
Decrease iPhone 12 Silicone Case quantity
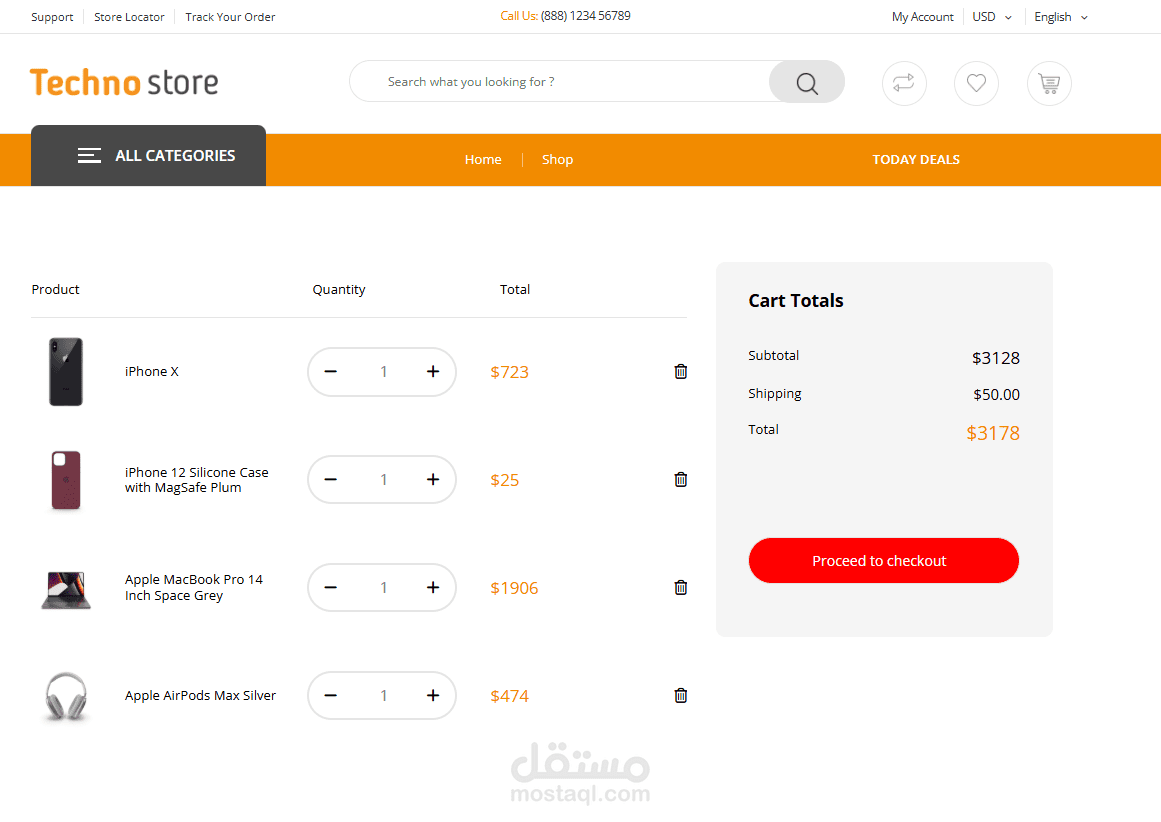click(x=330, y=480)
